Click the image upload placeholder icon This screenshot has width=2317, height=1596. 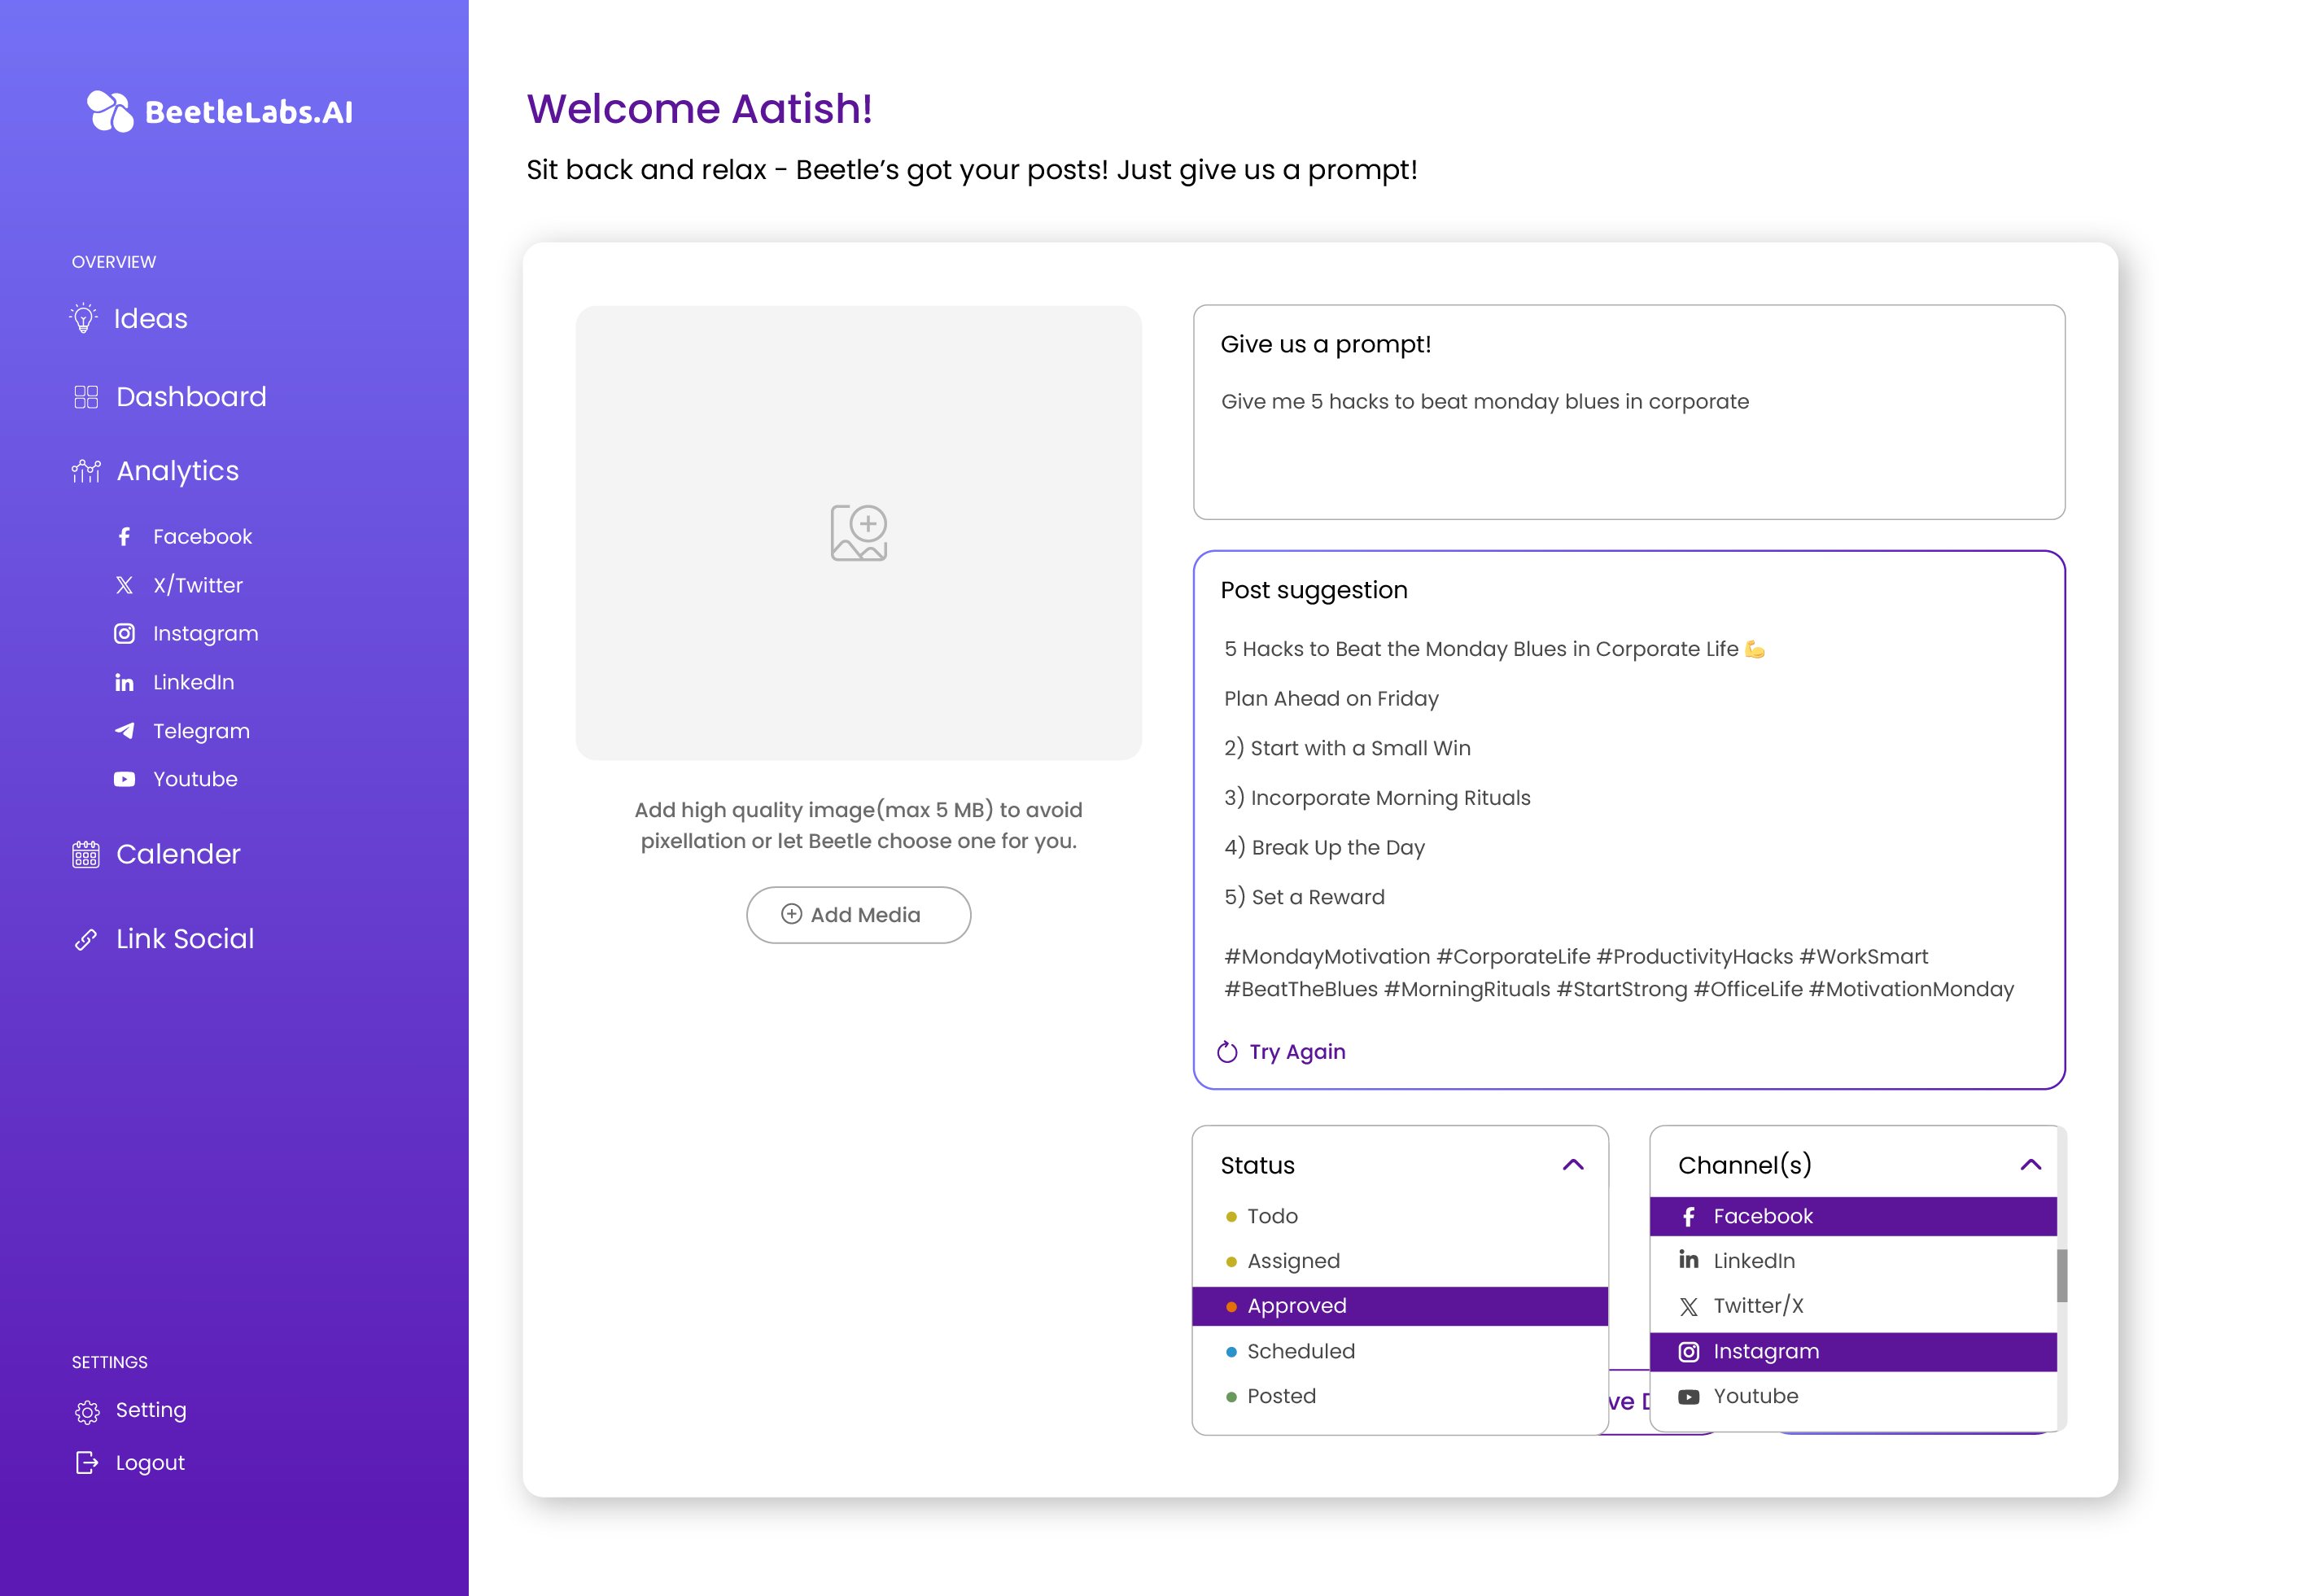858,532
